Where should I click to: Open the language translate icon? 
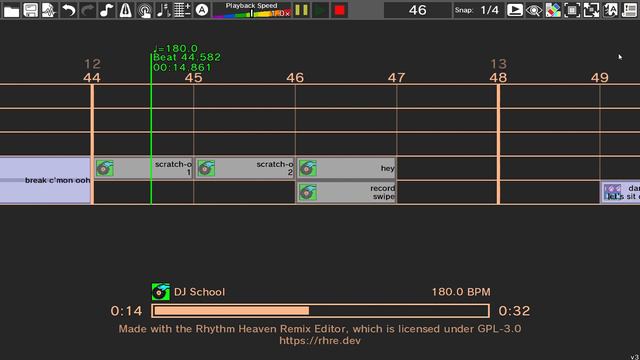pyautogui.click(x=611, y=10)
